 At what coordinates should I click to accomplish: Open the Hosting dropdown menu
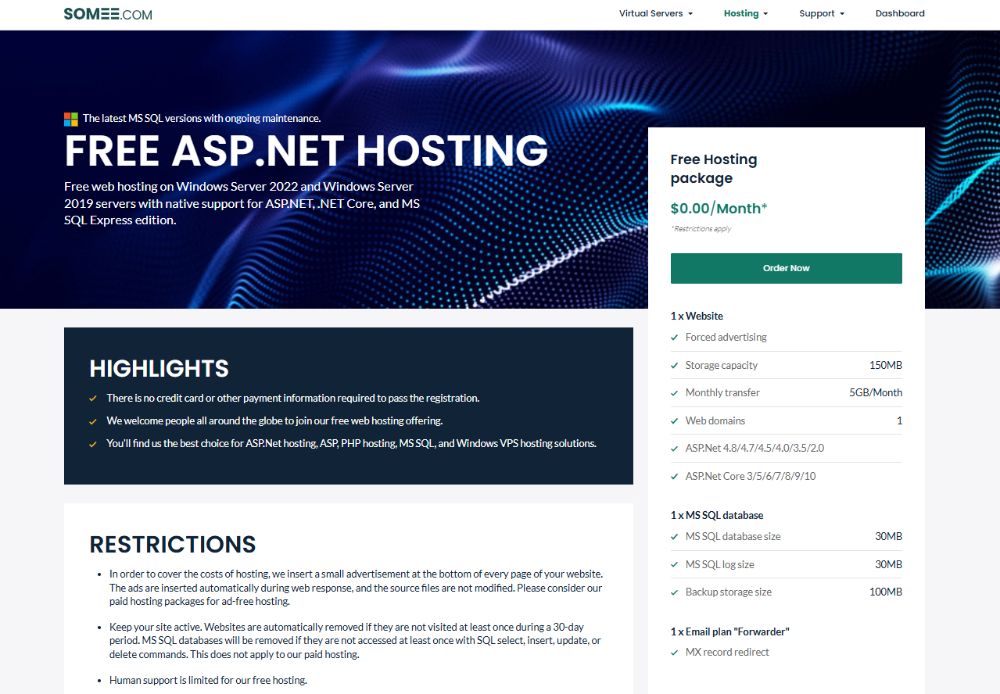pyautogui.click(x=745, y=14)
